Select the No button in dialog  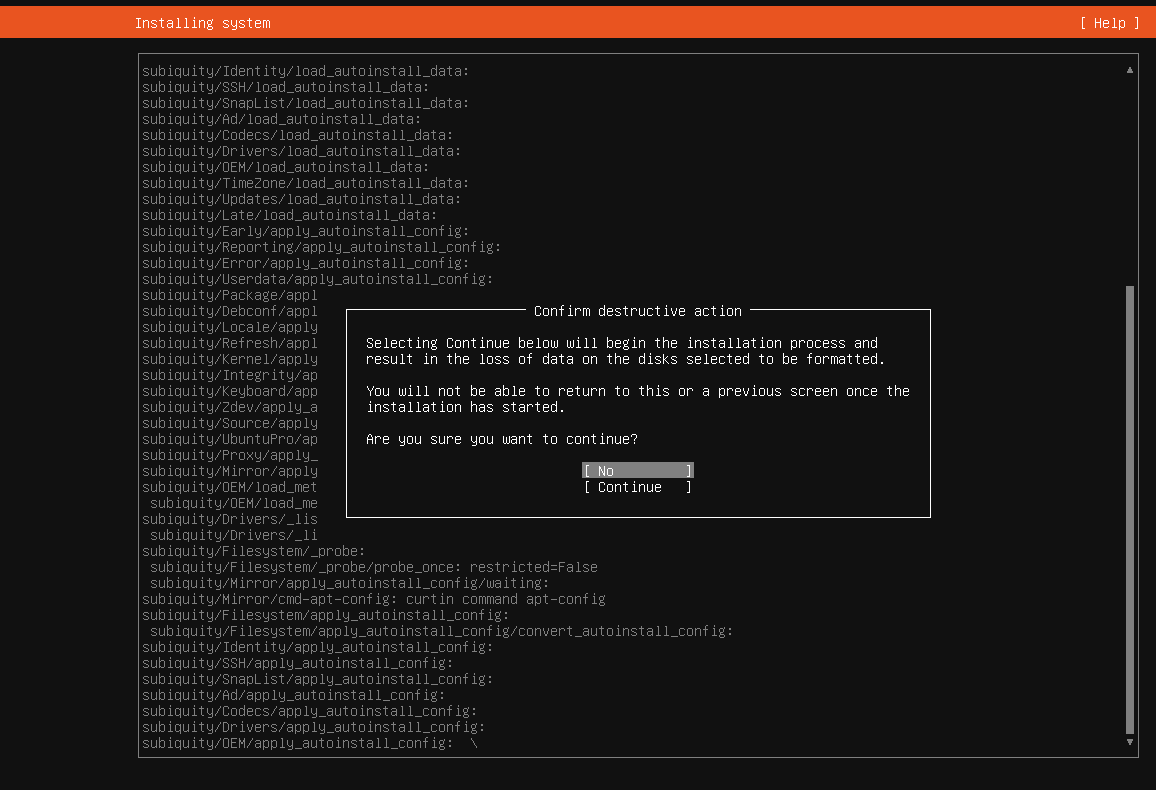pyautogui.click(x=637, y=471)
